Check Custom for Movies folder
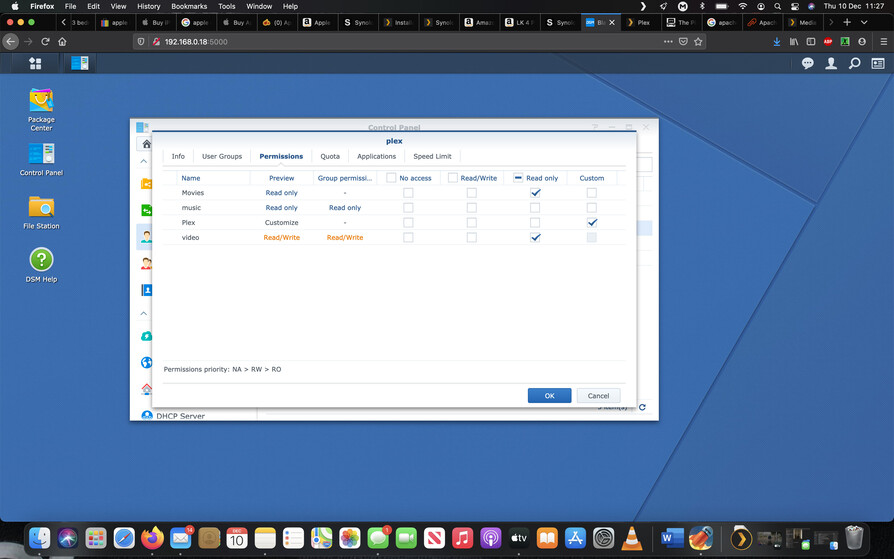Viewport: 894px width, 559px height. 592,193
